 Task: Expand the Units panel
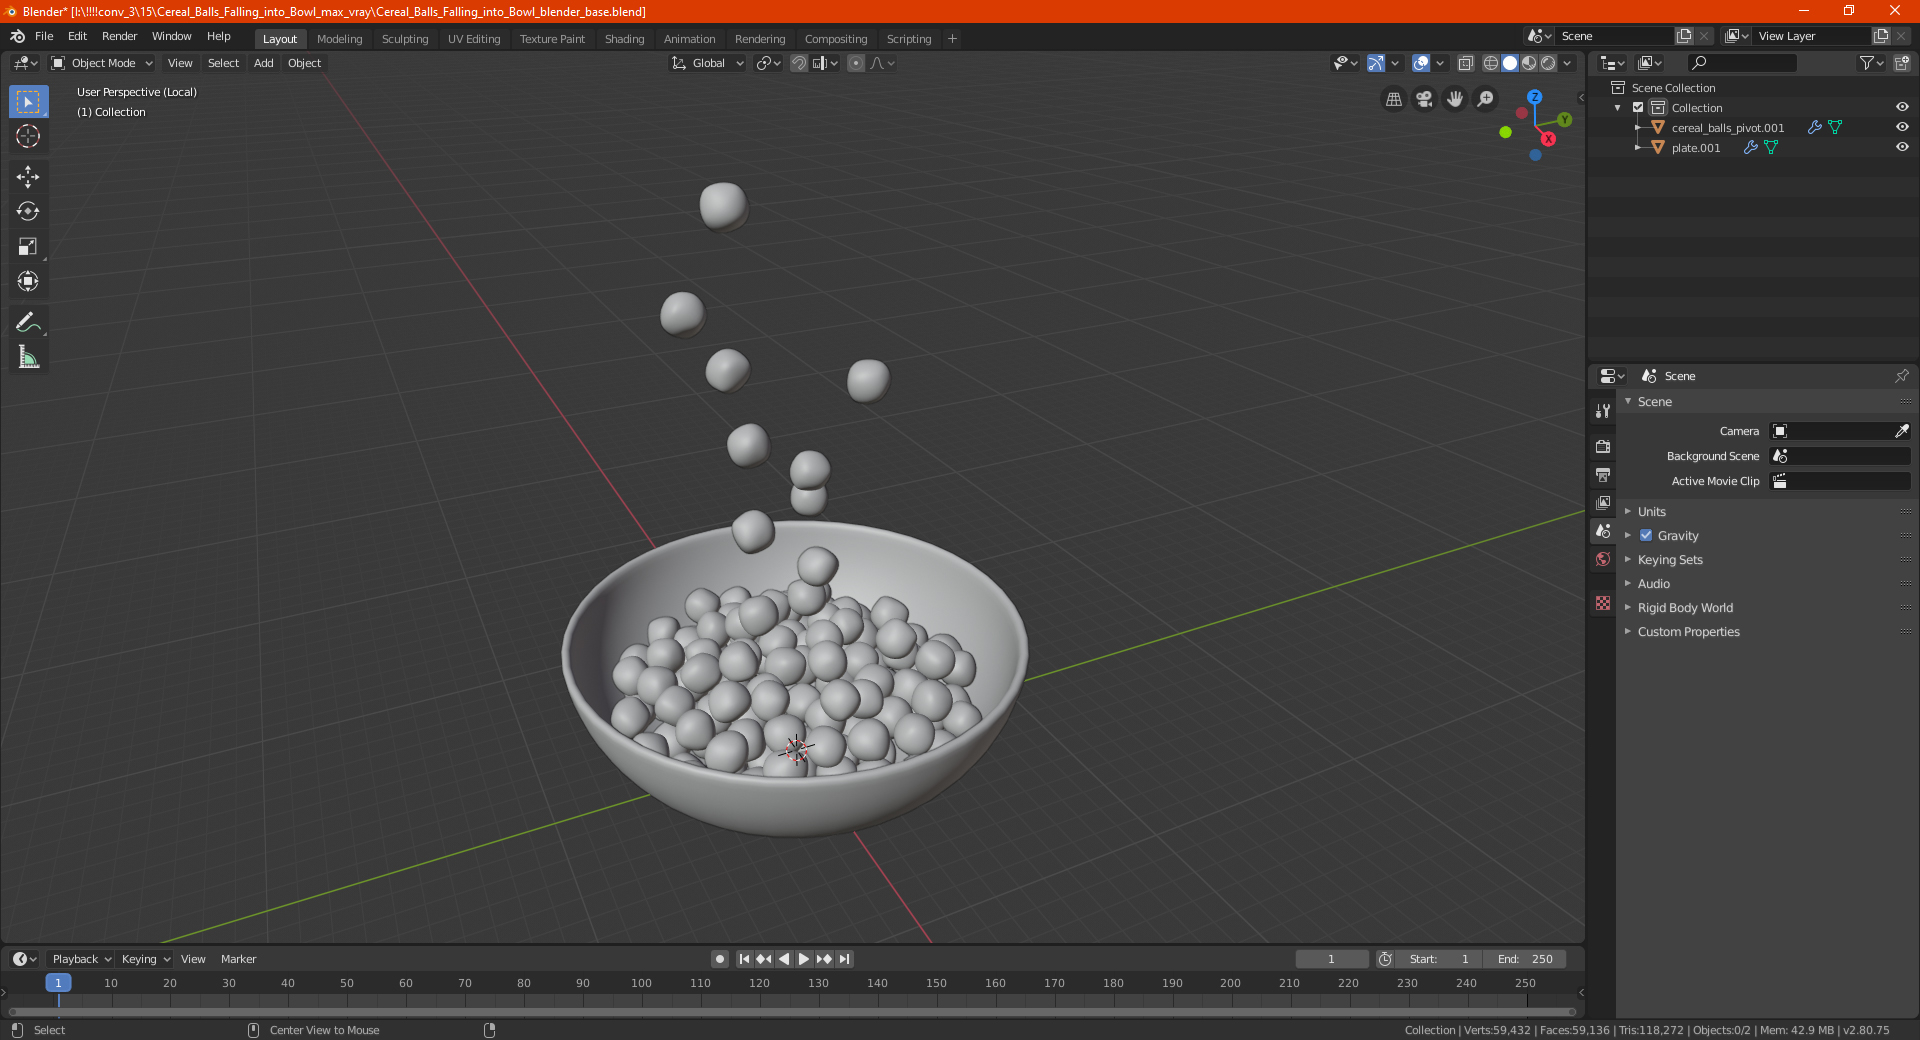pyautogui.click(x=1651, y=511)
